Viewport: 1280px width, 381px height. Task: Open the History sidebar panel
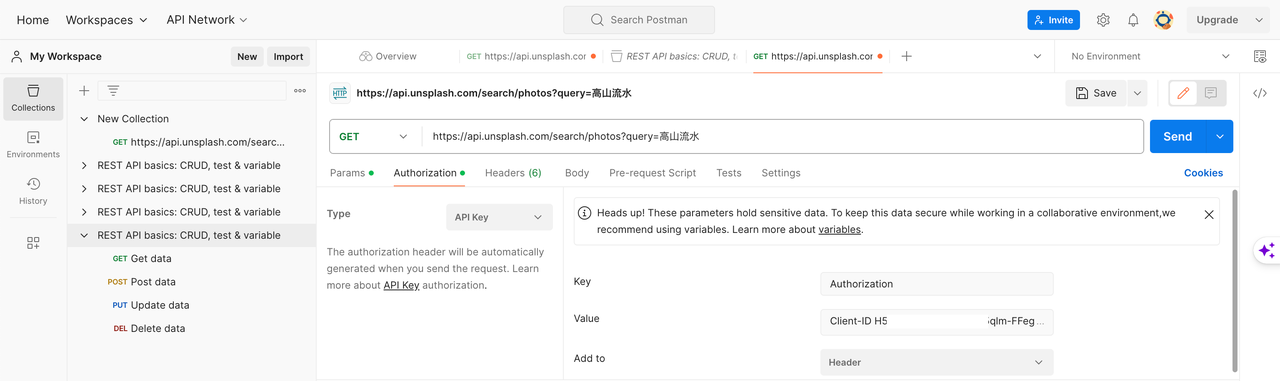33,191
